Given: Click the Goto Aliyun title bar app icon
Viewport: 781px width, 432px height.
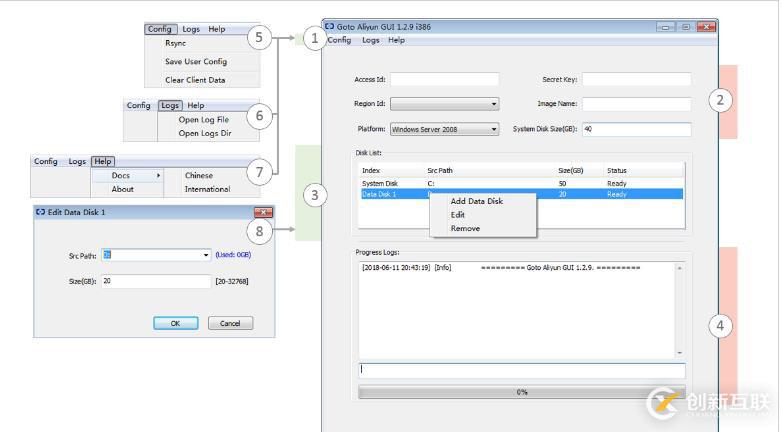Looking at the screenshot, I should pyautogui.click(x=330, y=26).
